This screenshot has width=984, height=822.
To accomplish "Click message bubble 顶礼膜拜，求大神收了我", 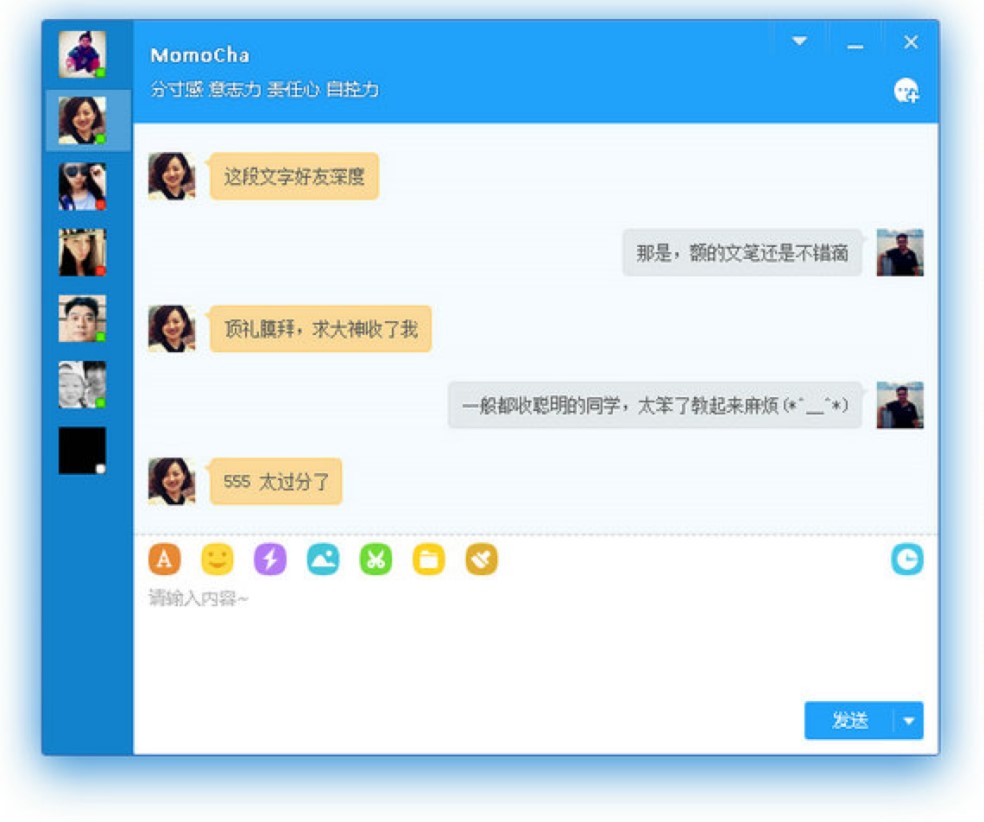I will pos(321,329).
